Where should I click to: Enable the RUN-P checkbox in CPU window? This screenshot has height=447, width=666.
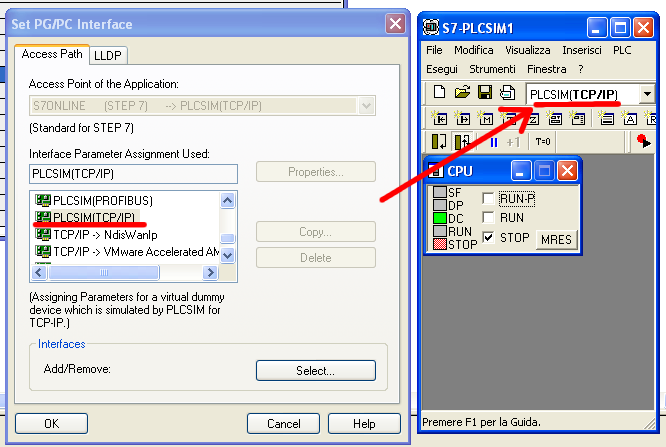pyautogui.click(x=488, y=198)
